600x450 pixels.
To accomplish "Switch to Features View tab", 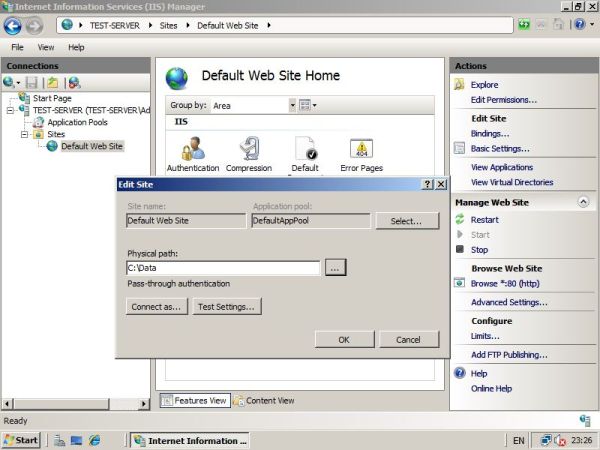I will click(195, 400).
